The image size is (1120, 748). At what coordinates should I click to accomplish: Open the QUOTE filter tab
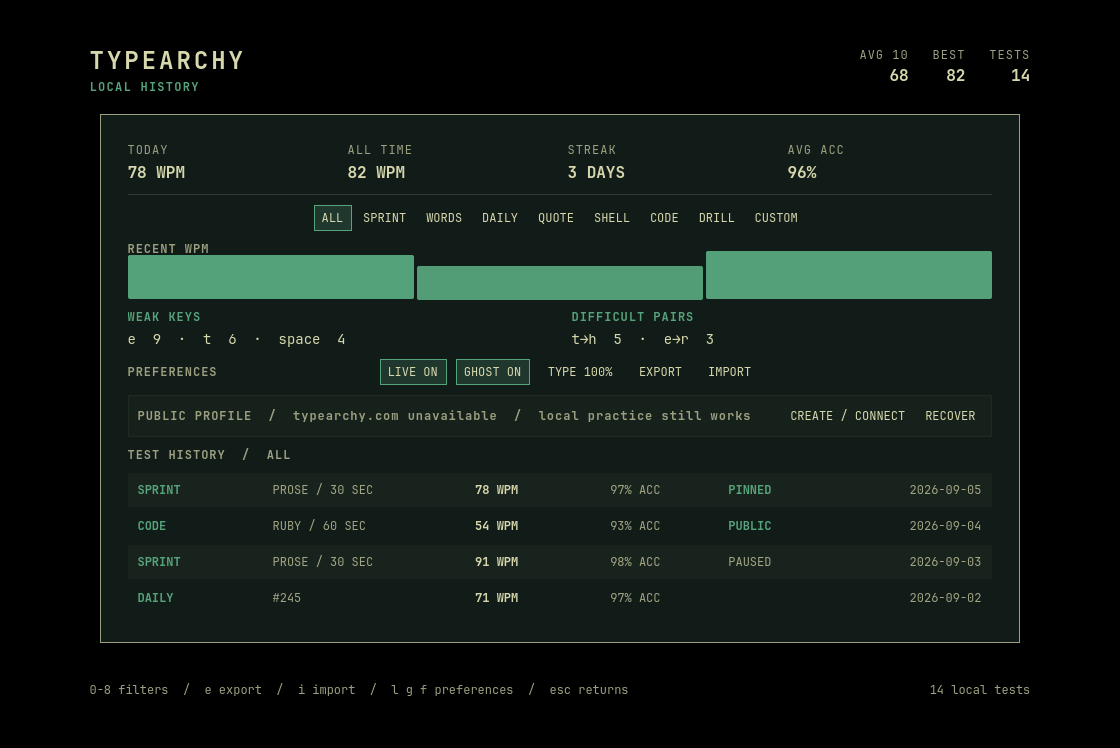pos(556,218)
